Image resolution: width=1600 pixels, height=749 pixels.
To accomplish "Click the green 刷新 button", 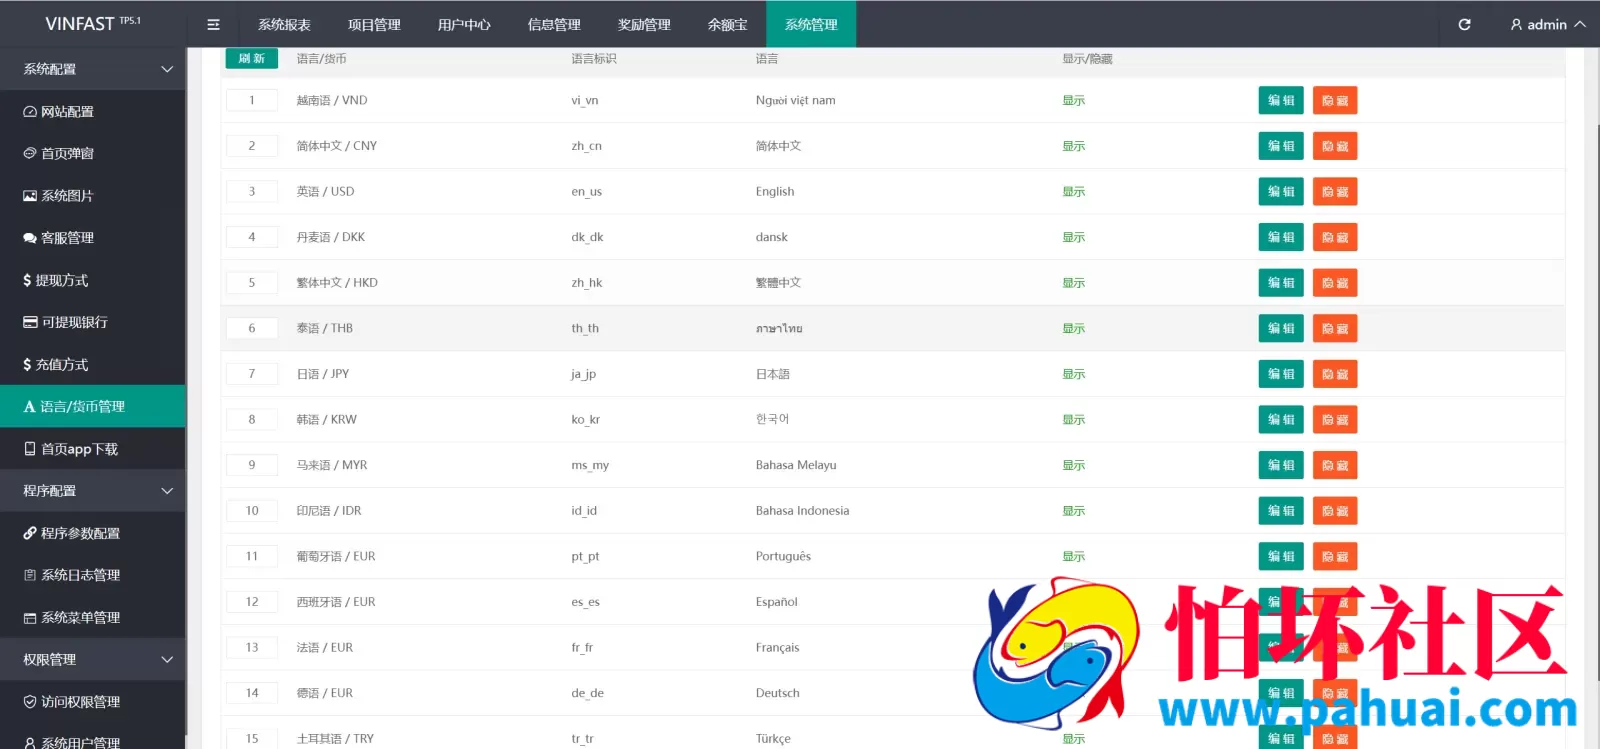I will (x=252, y=58).
